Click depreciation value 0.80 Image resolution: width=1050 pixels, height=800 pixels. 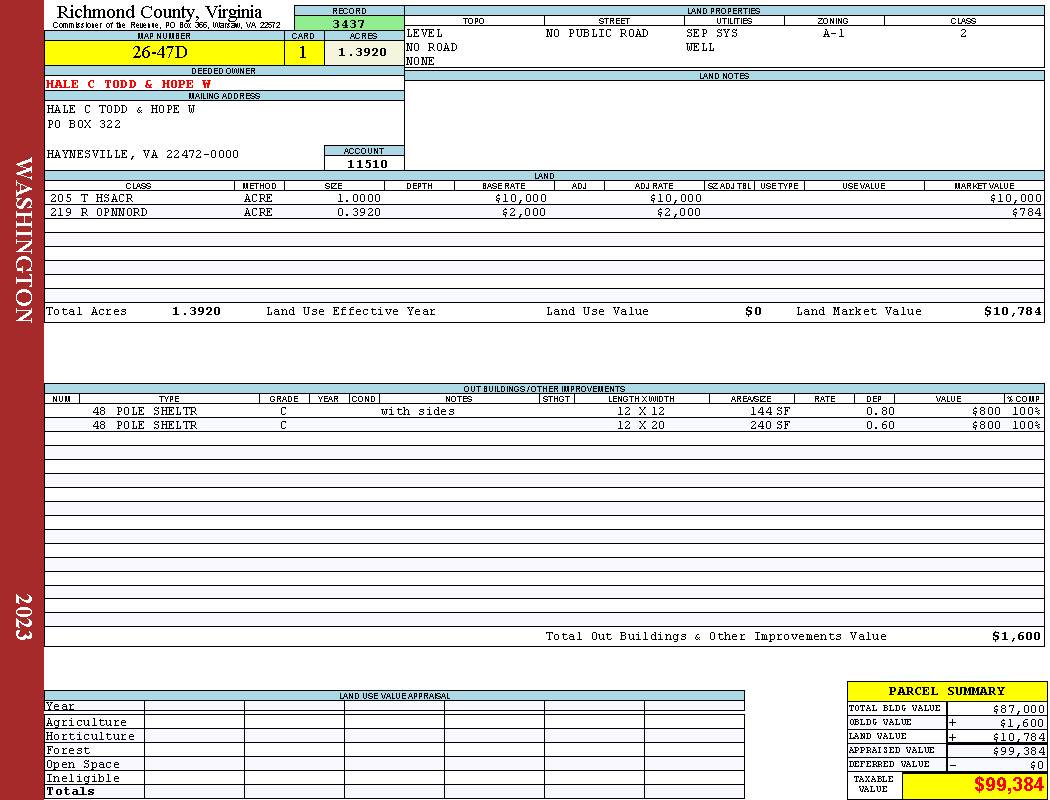point(880,412)
